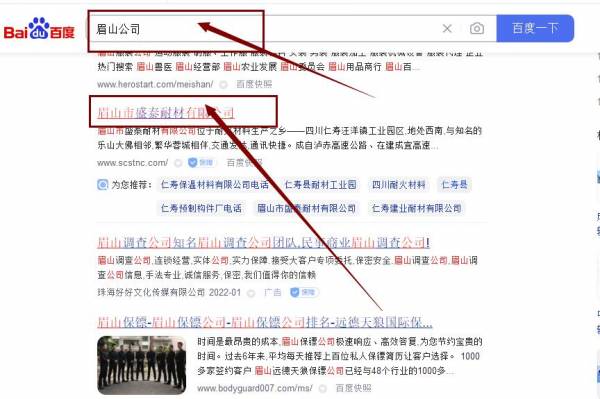Open 百度快照 next to www.herostart.com
Image resolution: width=600 pixels, height=399 pixels.
click(254, 84)
